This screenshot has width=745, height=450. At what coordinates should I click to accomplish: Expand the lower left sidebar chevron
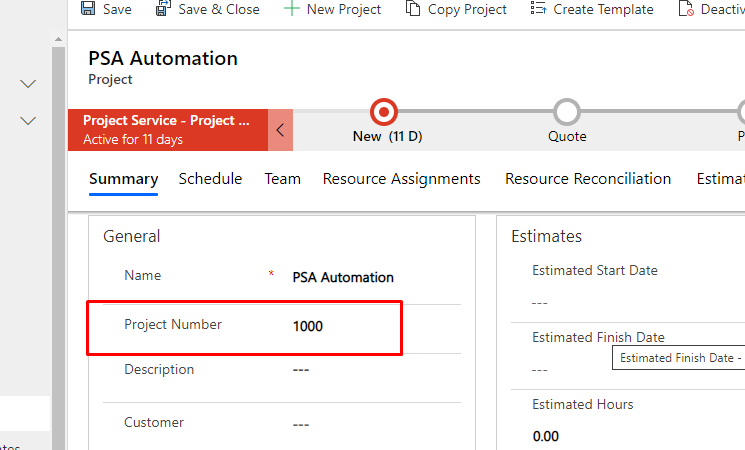[28, 121]
